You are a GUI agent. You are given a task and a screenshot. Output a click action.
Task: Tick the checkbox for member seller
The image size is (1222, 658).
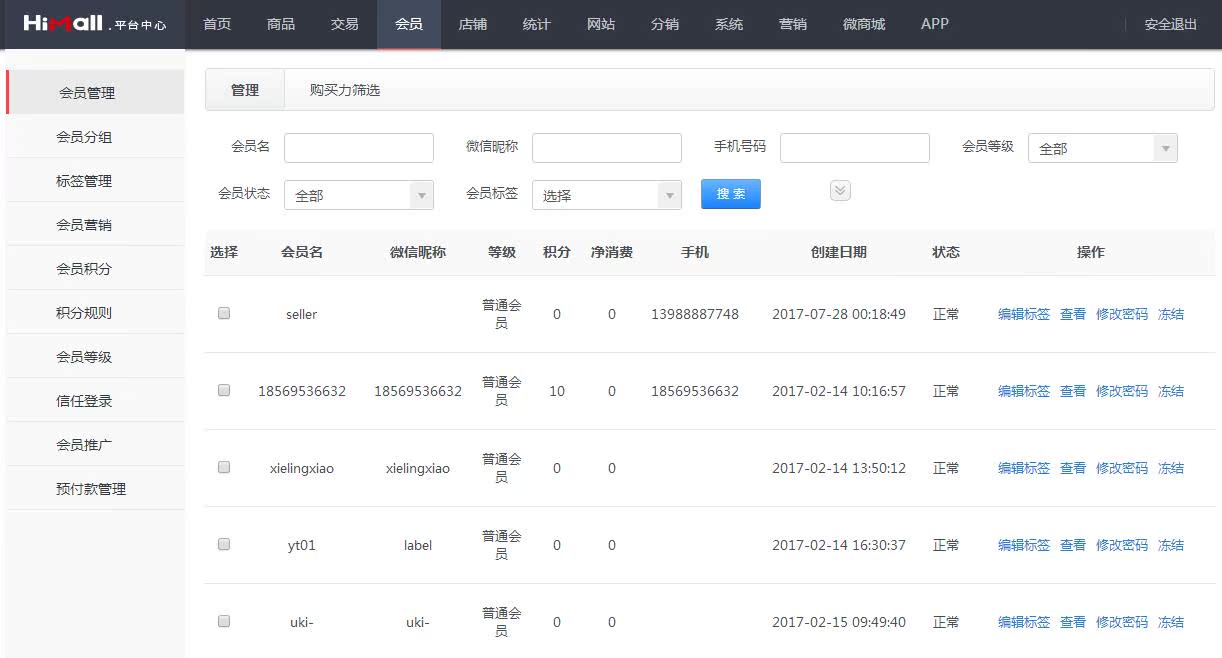tap(224, 313)
